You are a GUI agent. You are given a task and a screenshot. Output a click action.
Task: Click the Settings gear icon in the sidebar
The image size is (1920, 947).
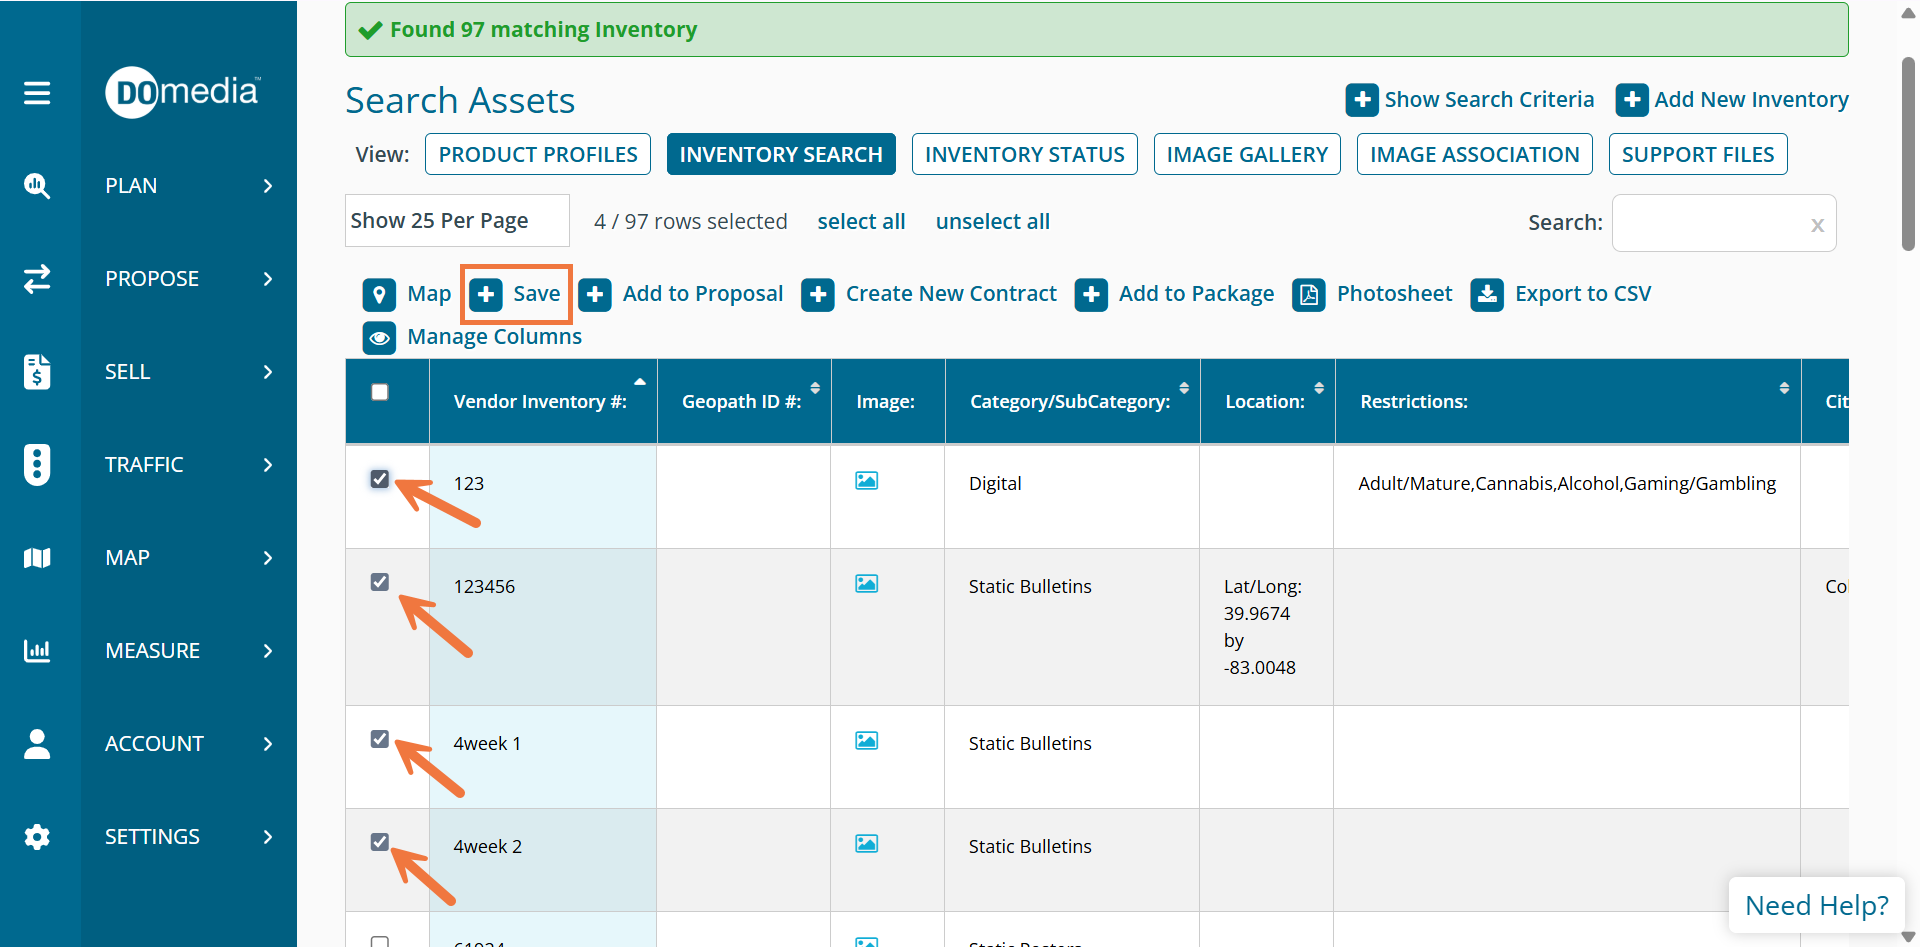tap(37, 837)
